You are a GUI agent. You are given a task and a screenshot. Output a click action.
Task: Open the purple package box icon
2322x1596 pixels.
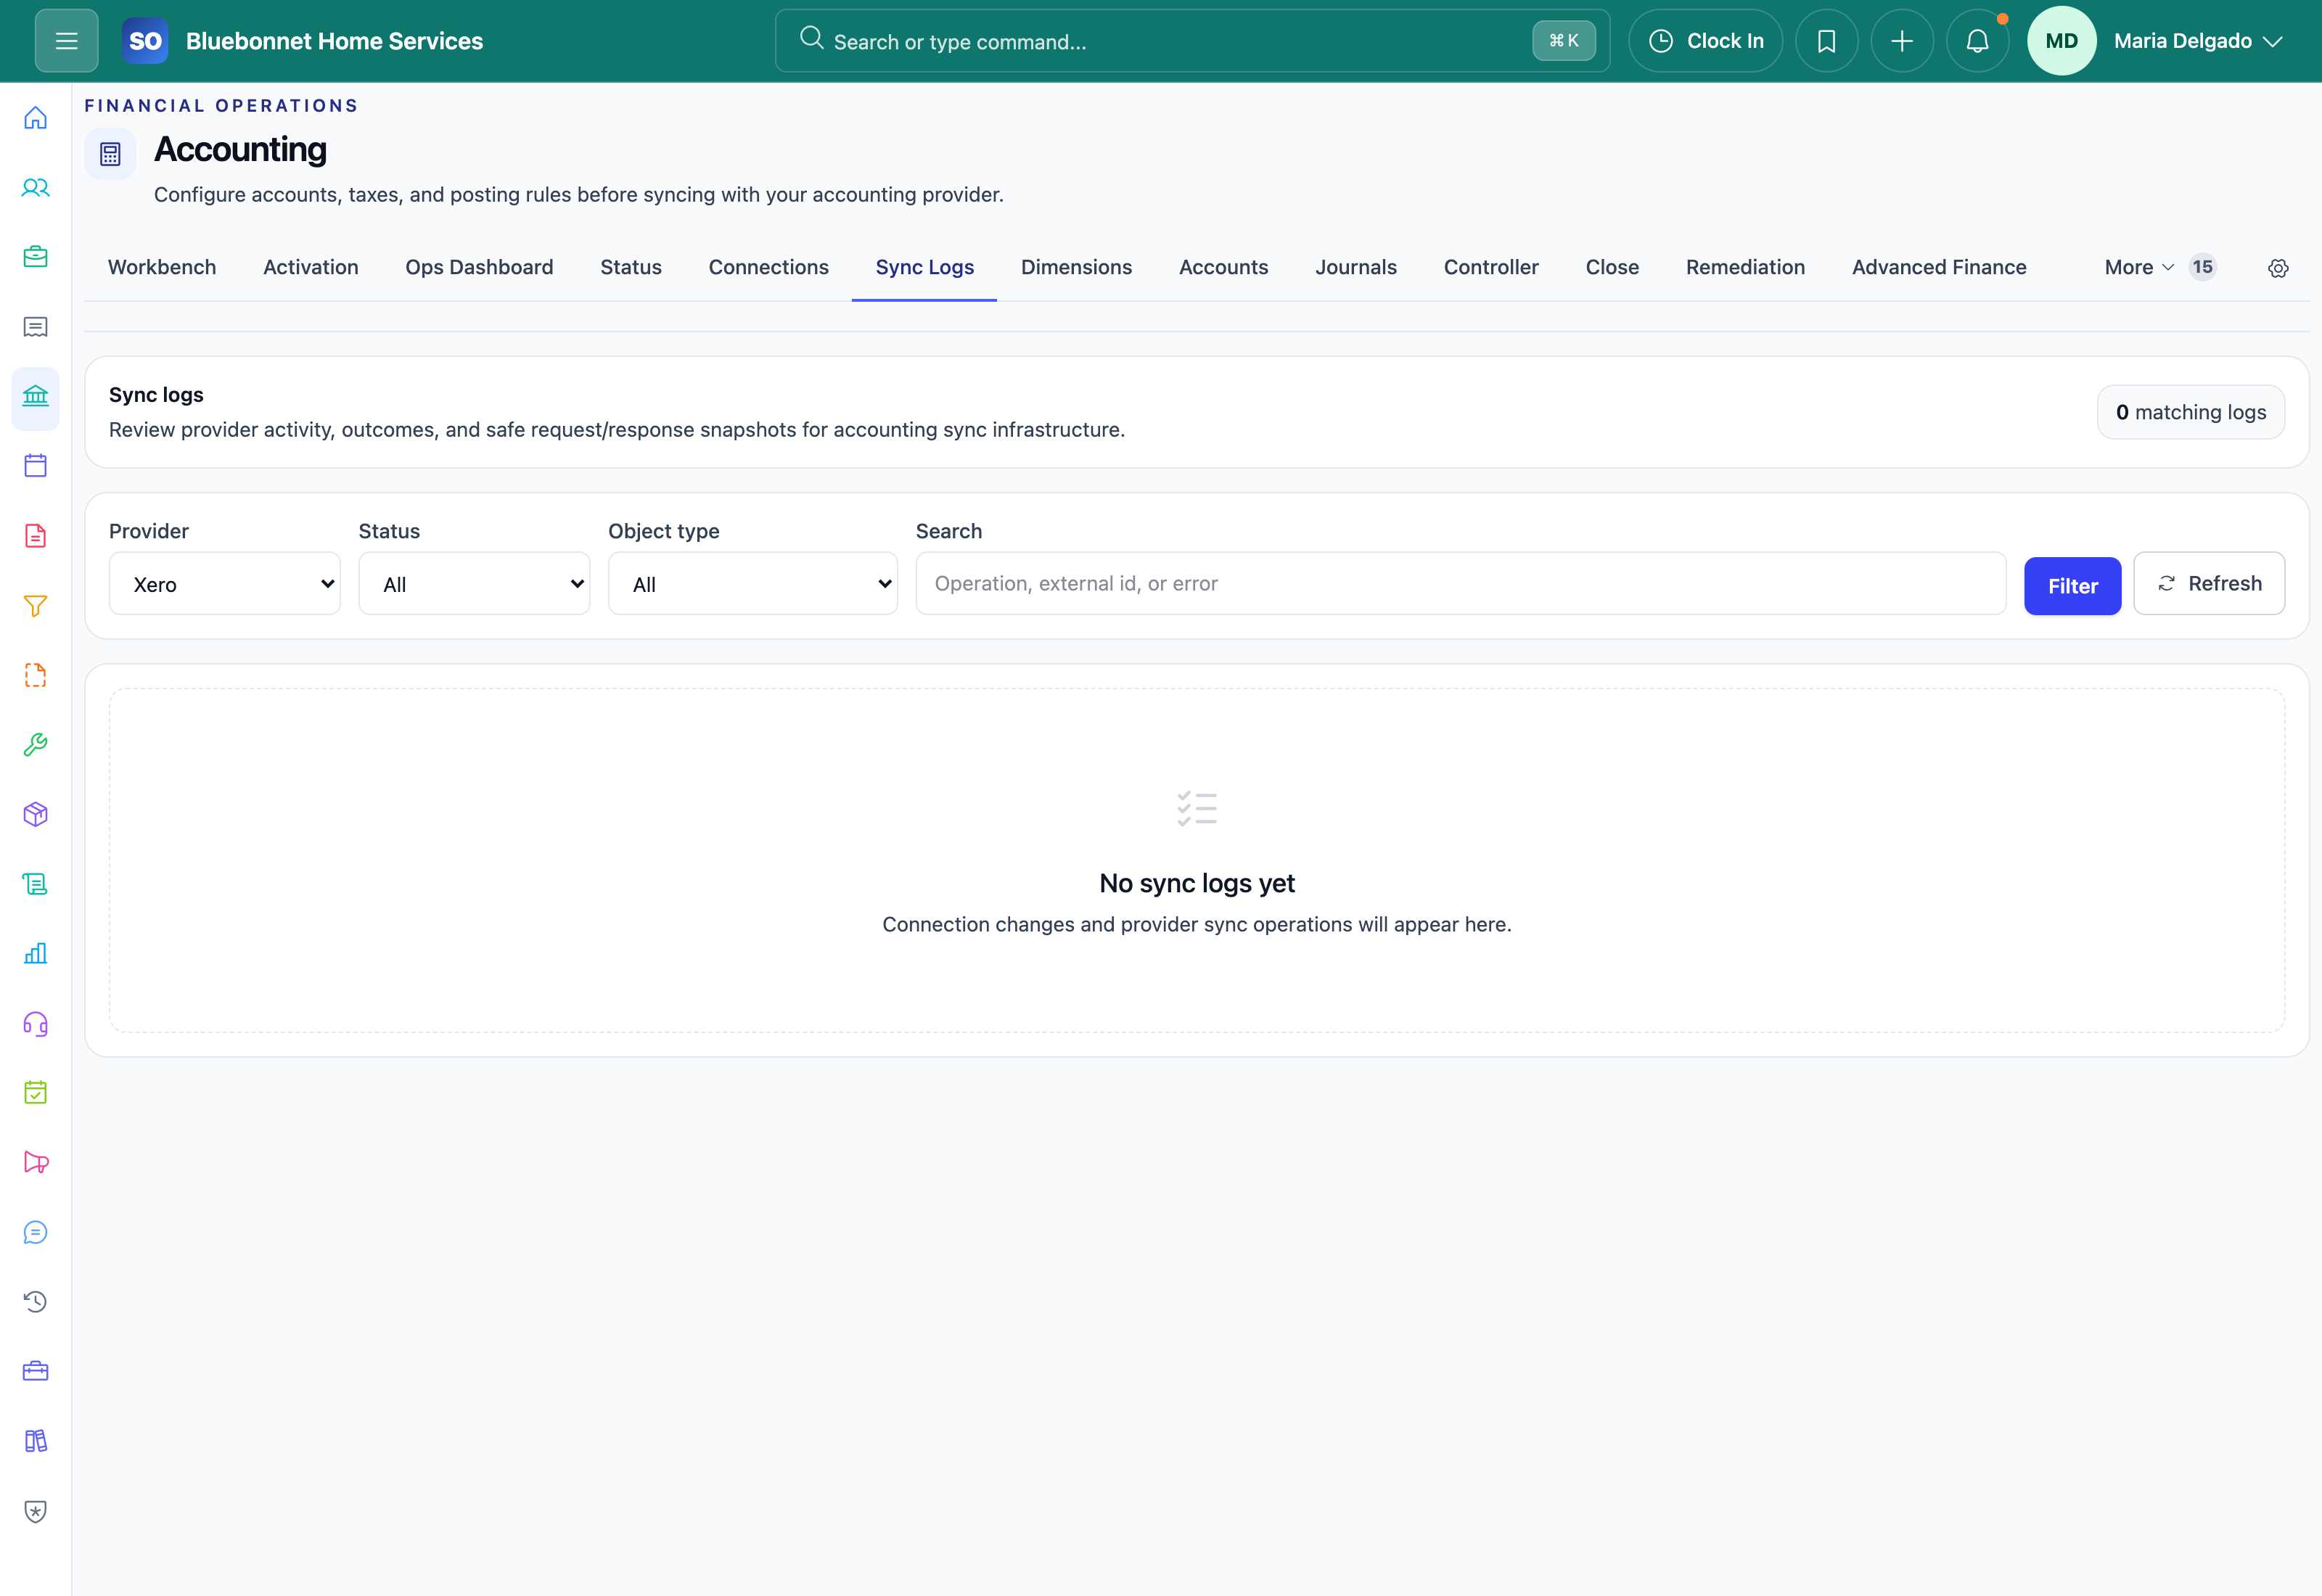36,815
